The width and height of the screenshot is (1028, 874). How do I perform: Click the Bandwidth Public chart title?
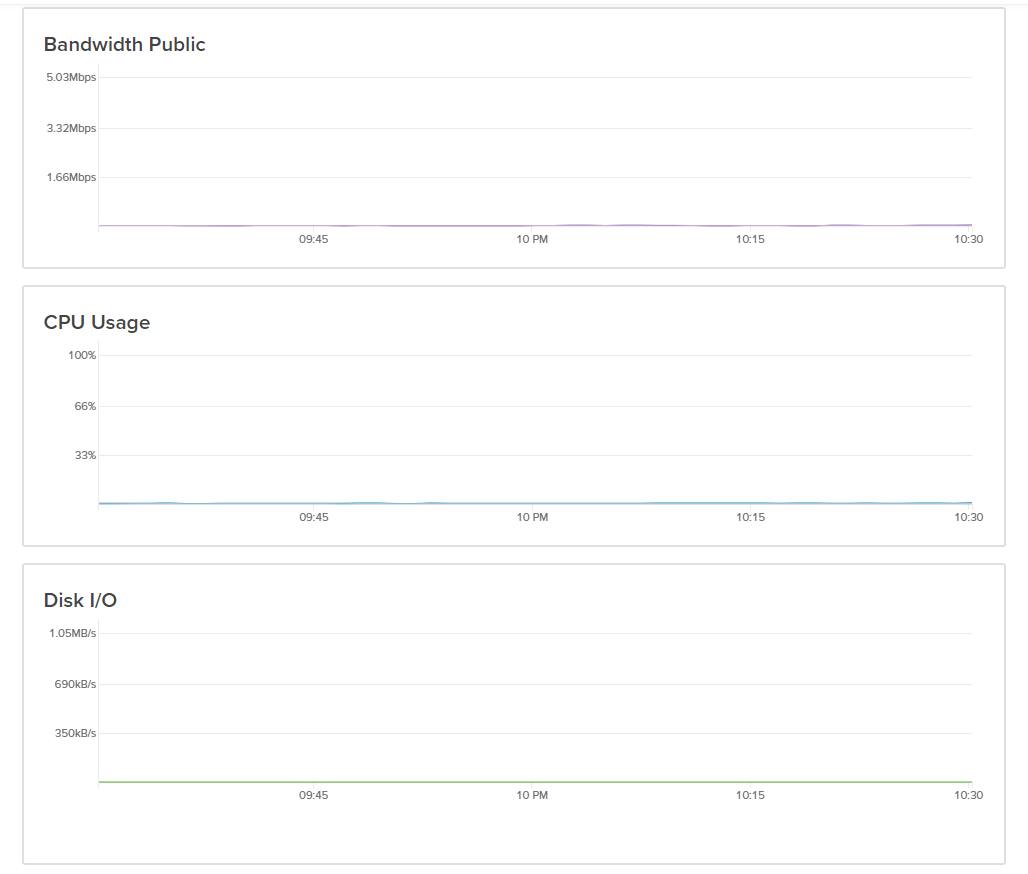[x=124, y=45]
